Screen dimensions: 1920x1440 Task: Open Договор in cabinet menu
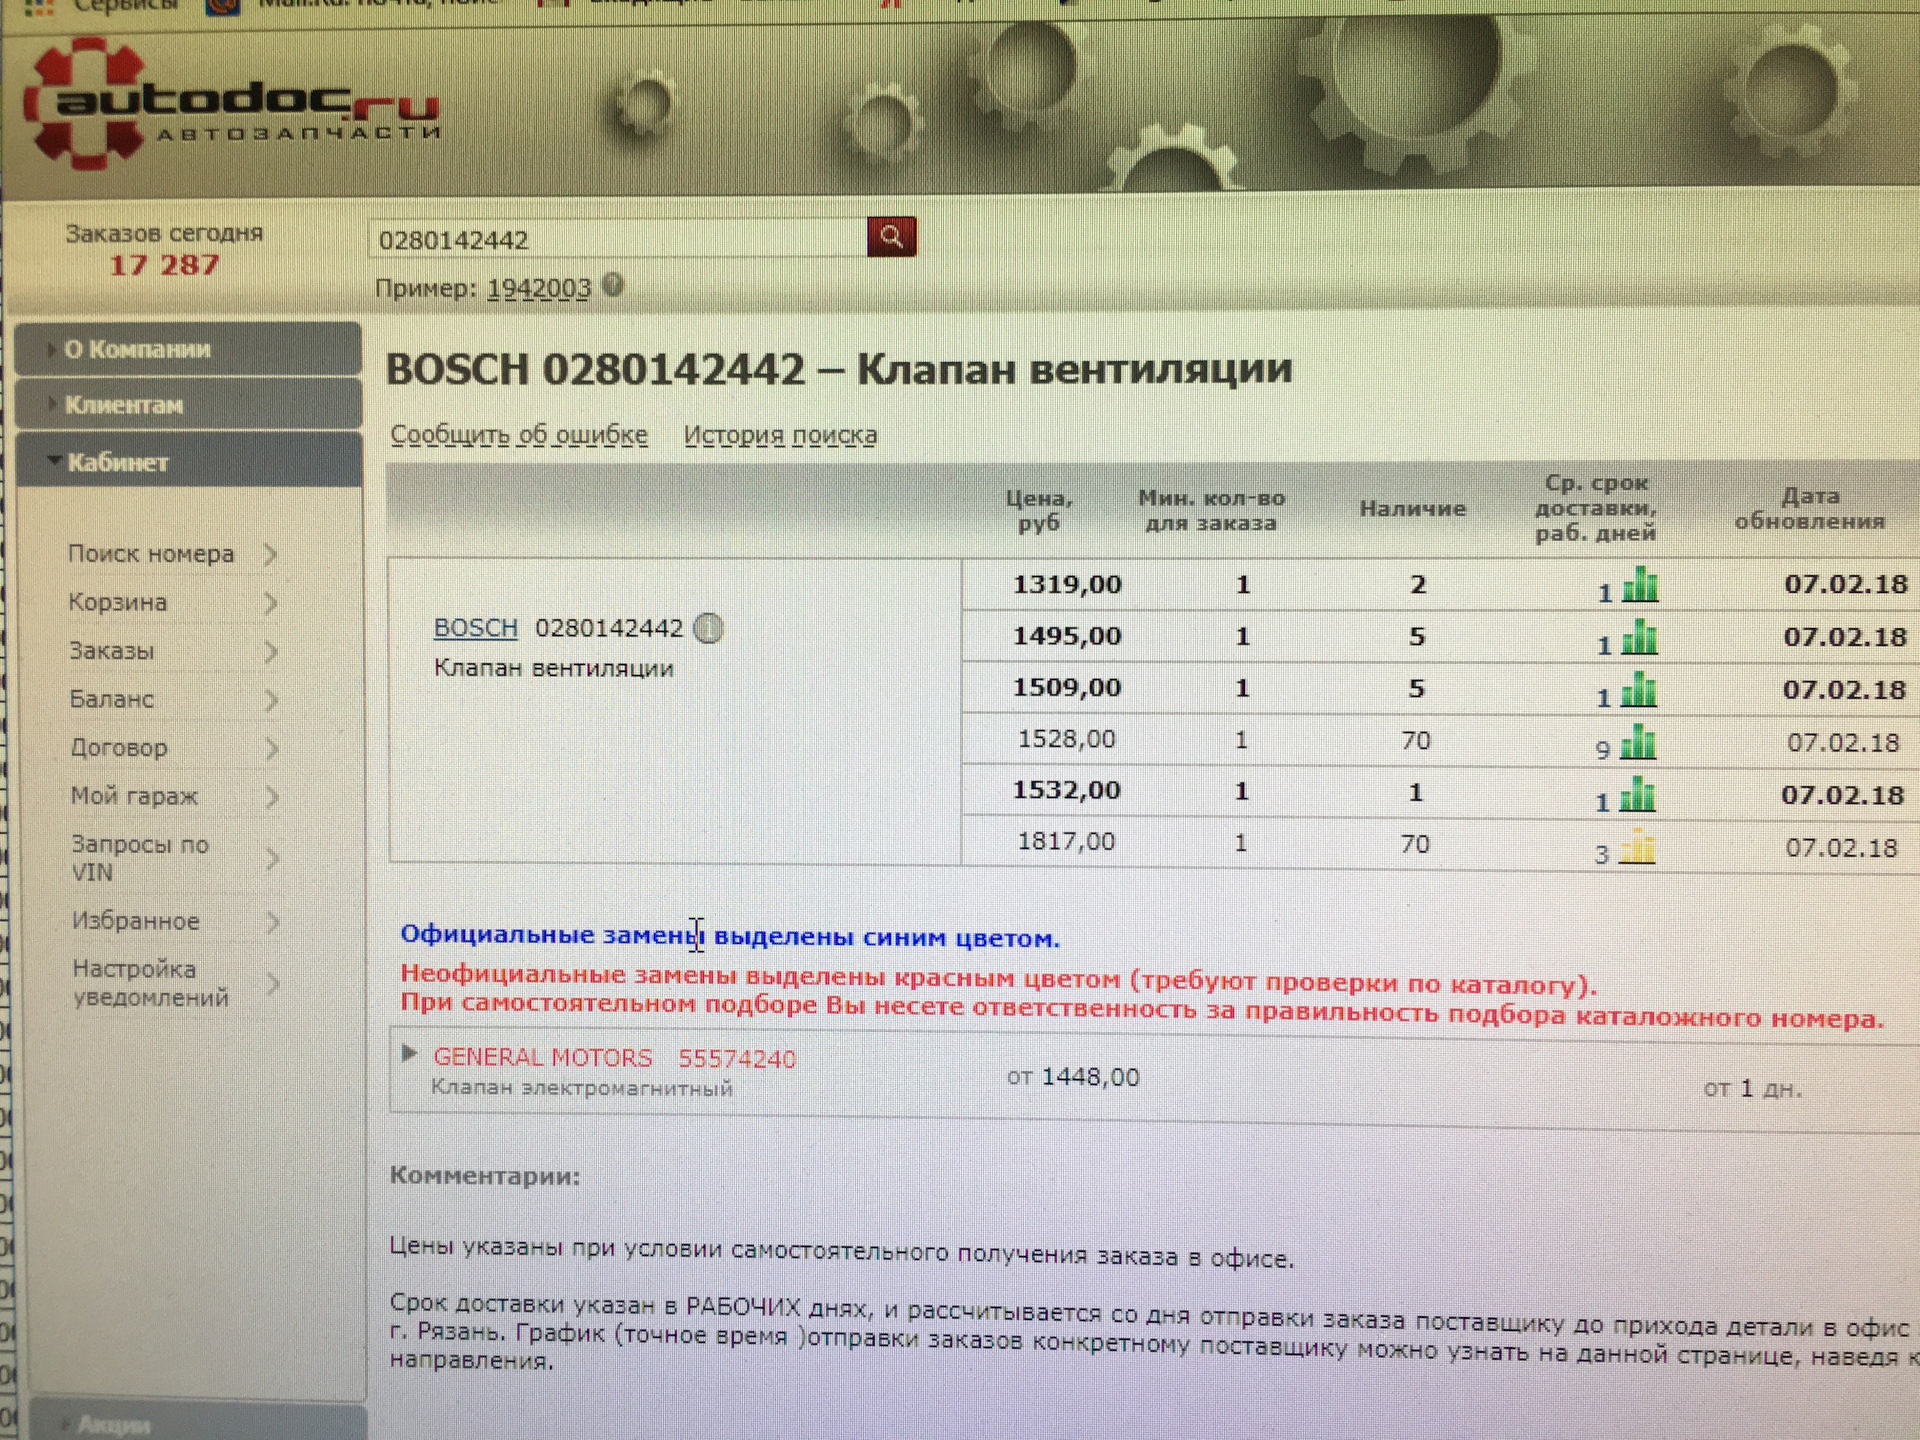click(x=119, y=747)
